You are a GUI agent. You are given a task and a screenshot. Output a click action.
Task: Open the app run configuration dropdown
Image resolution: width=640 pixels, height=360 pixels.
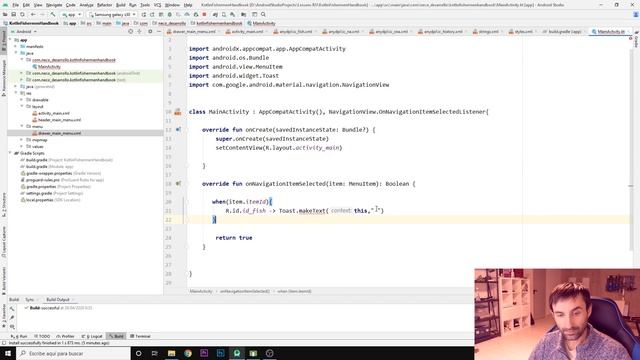point(71,14)
